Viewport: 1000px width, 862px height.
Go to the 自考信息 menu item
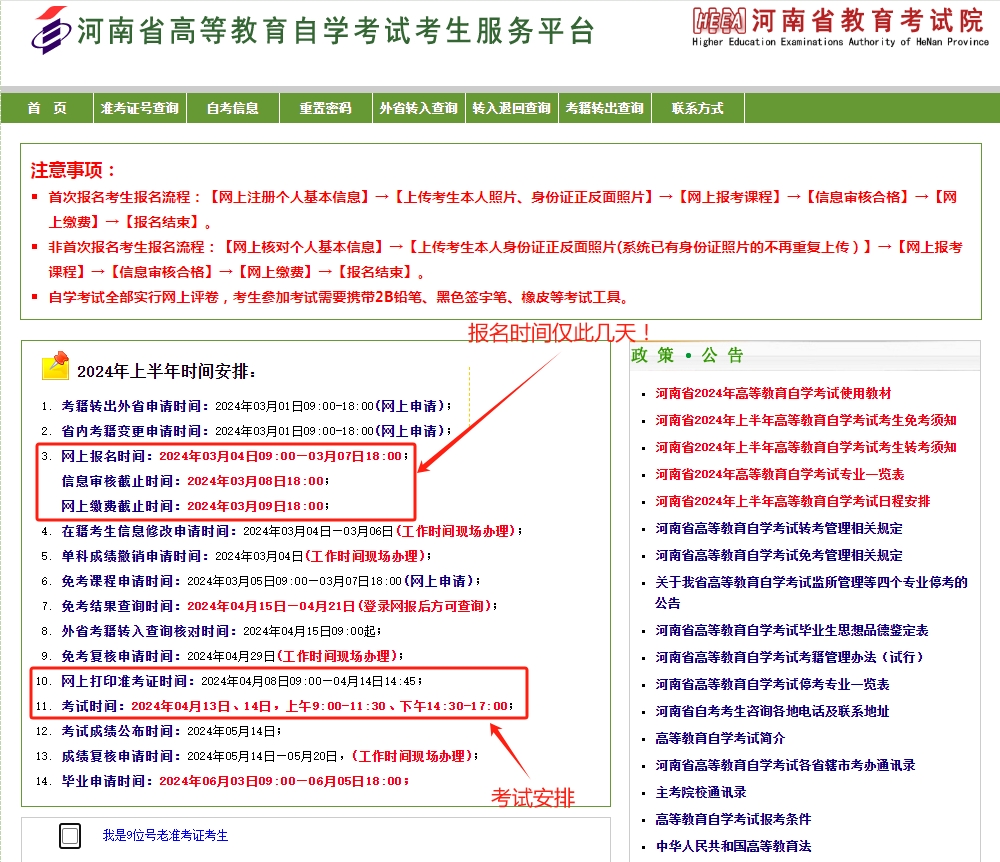[x=232, y=108]
